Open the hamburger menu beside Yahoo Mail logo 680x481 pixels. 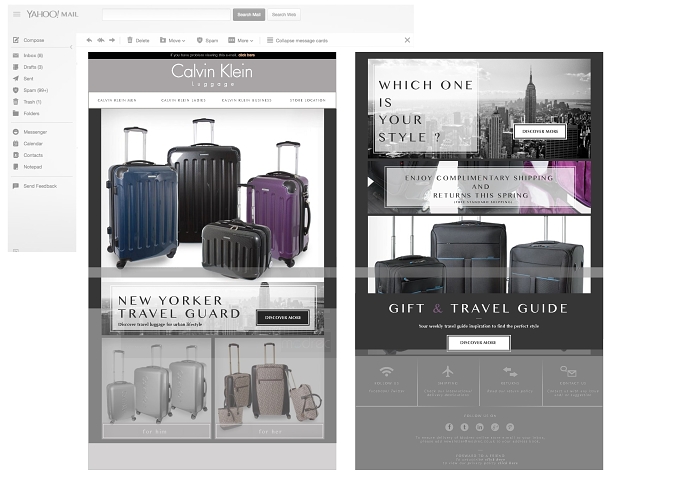[x=16, y=14]
